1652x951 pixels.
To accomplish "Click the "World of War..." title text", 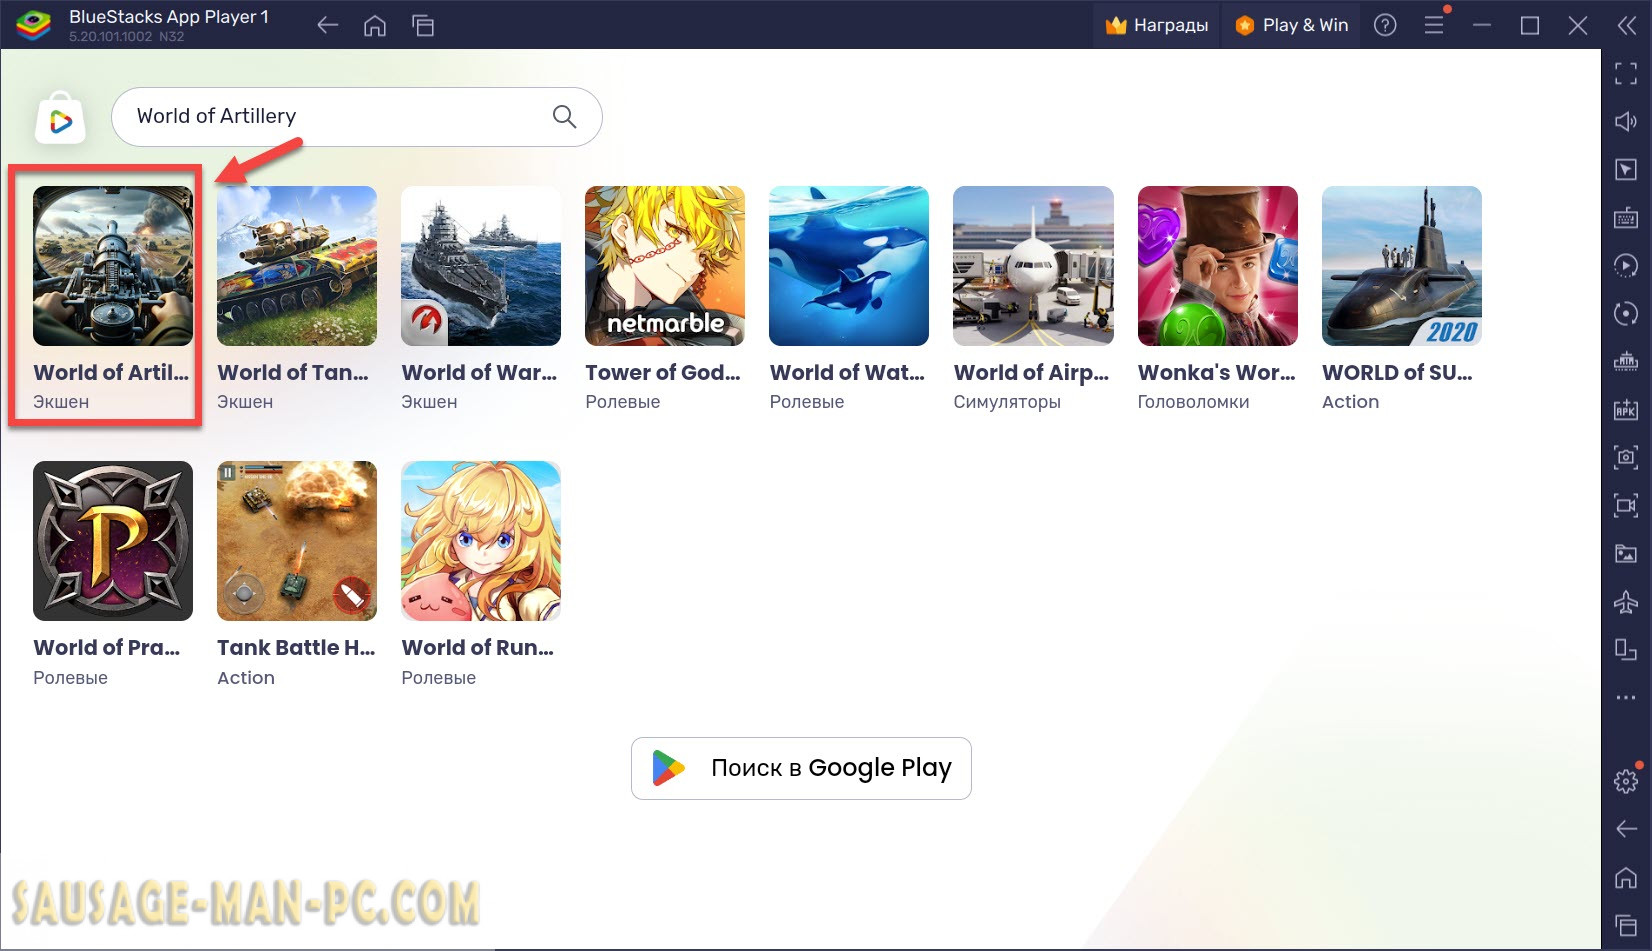I will [479, 372].
